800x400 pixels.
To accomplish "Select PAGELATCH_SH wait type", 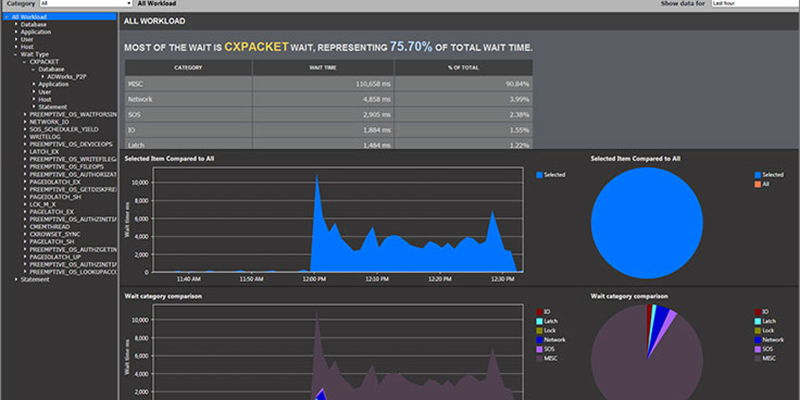I will click(x=52, y=242).
